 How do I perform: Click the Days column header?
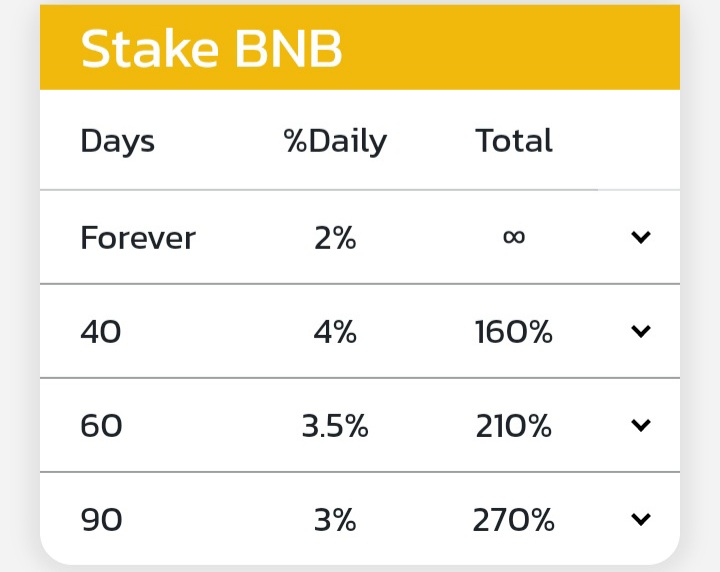click(x=118, y=141)
